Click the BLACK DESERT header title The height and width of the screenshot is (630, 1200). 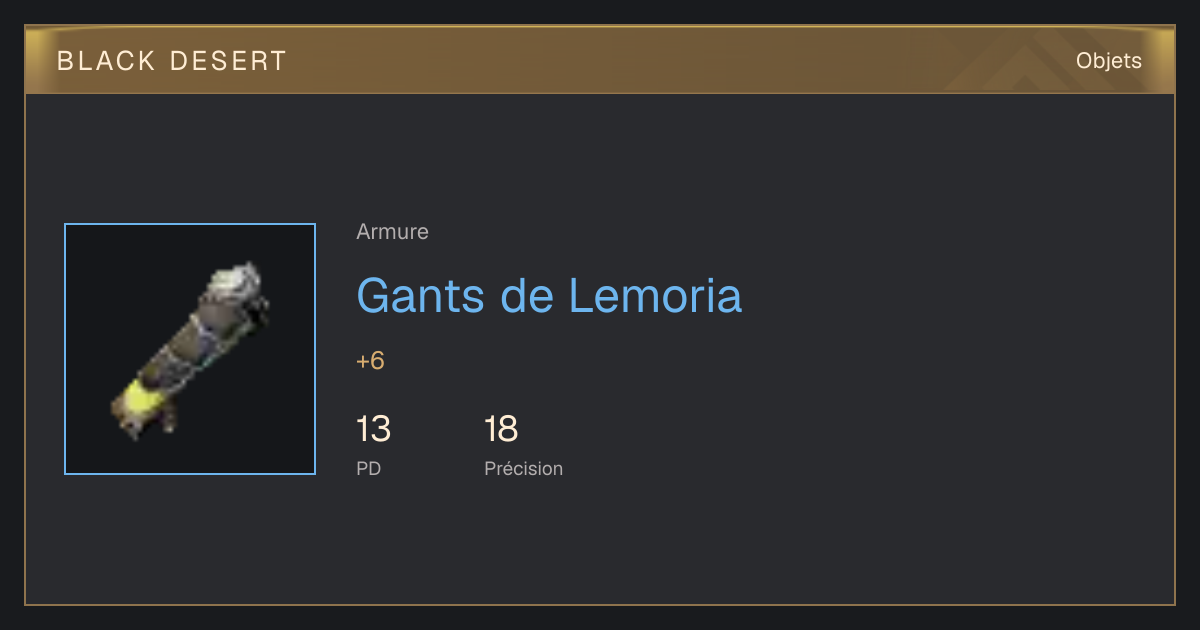(x=172, y=61)
